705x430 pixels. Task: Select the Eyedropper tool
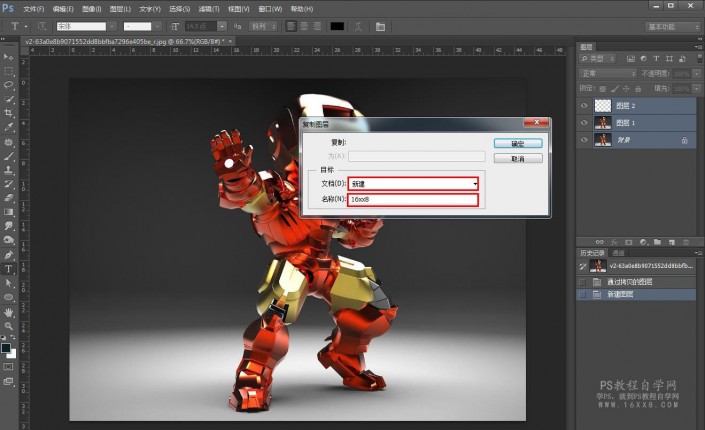pyautogui.click(x=9, y=127)
